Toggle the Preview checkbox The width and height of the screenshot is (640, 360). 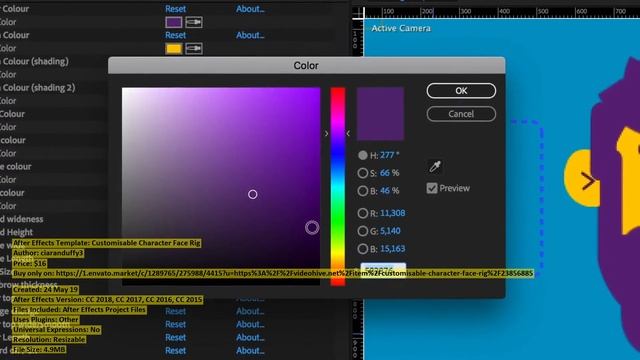432,188
